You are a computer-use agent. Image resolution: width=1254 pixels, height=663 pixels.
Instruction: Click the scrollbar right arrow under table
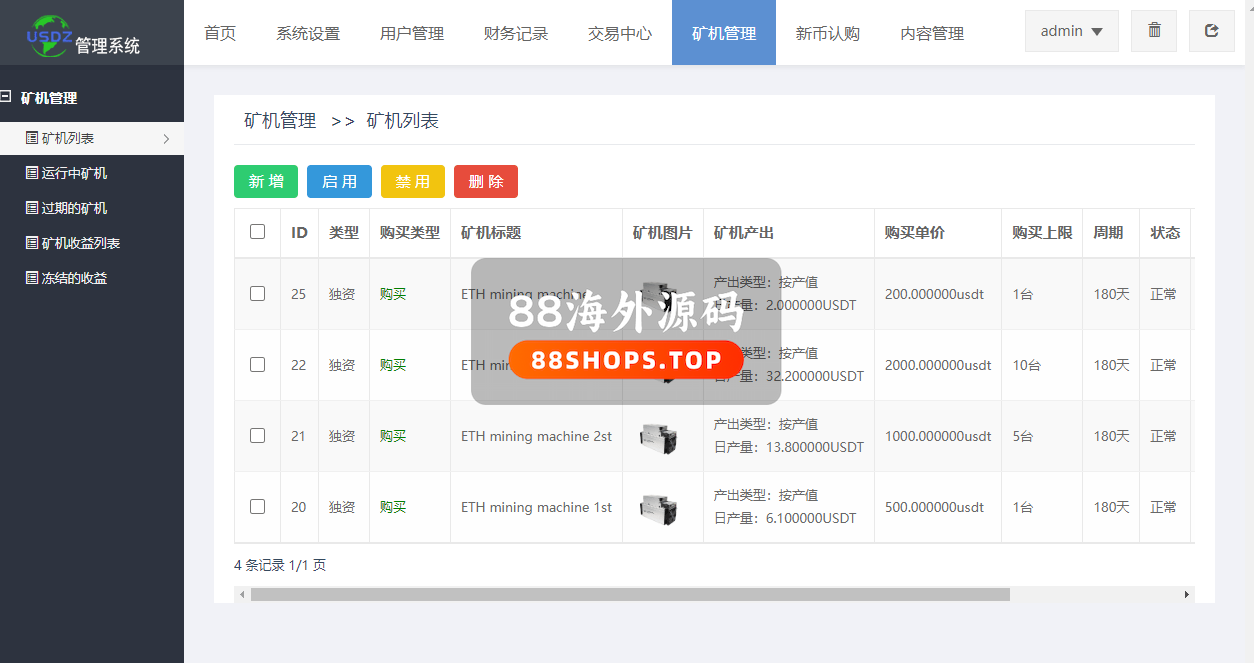(1187, 594)
